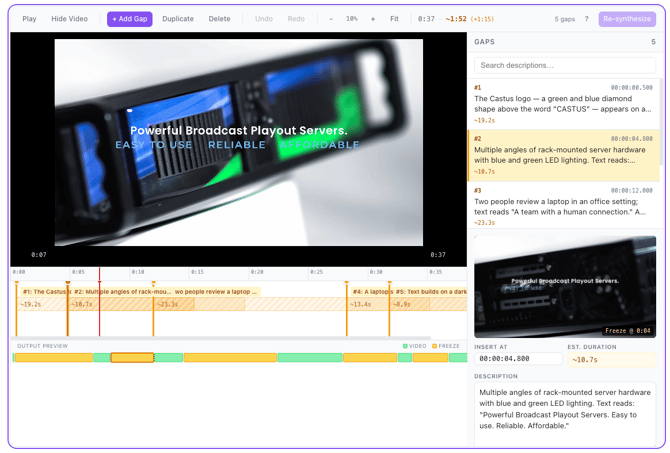This screenshot has width=670, height=453.
Task: Click the highlighted freeze segment in output preview
Action: coord(132,357)
